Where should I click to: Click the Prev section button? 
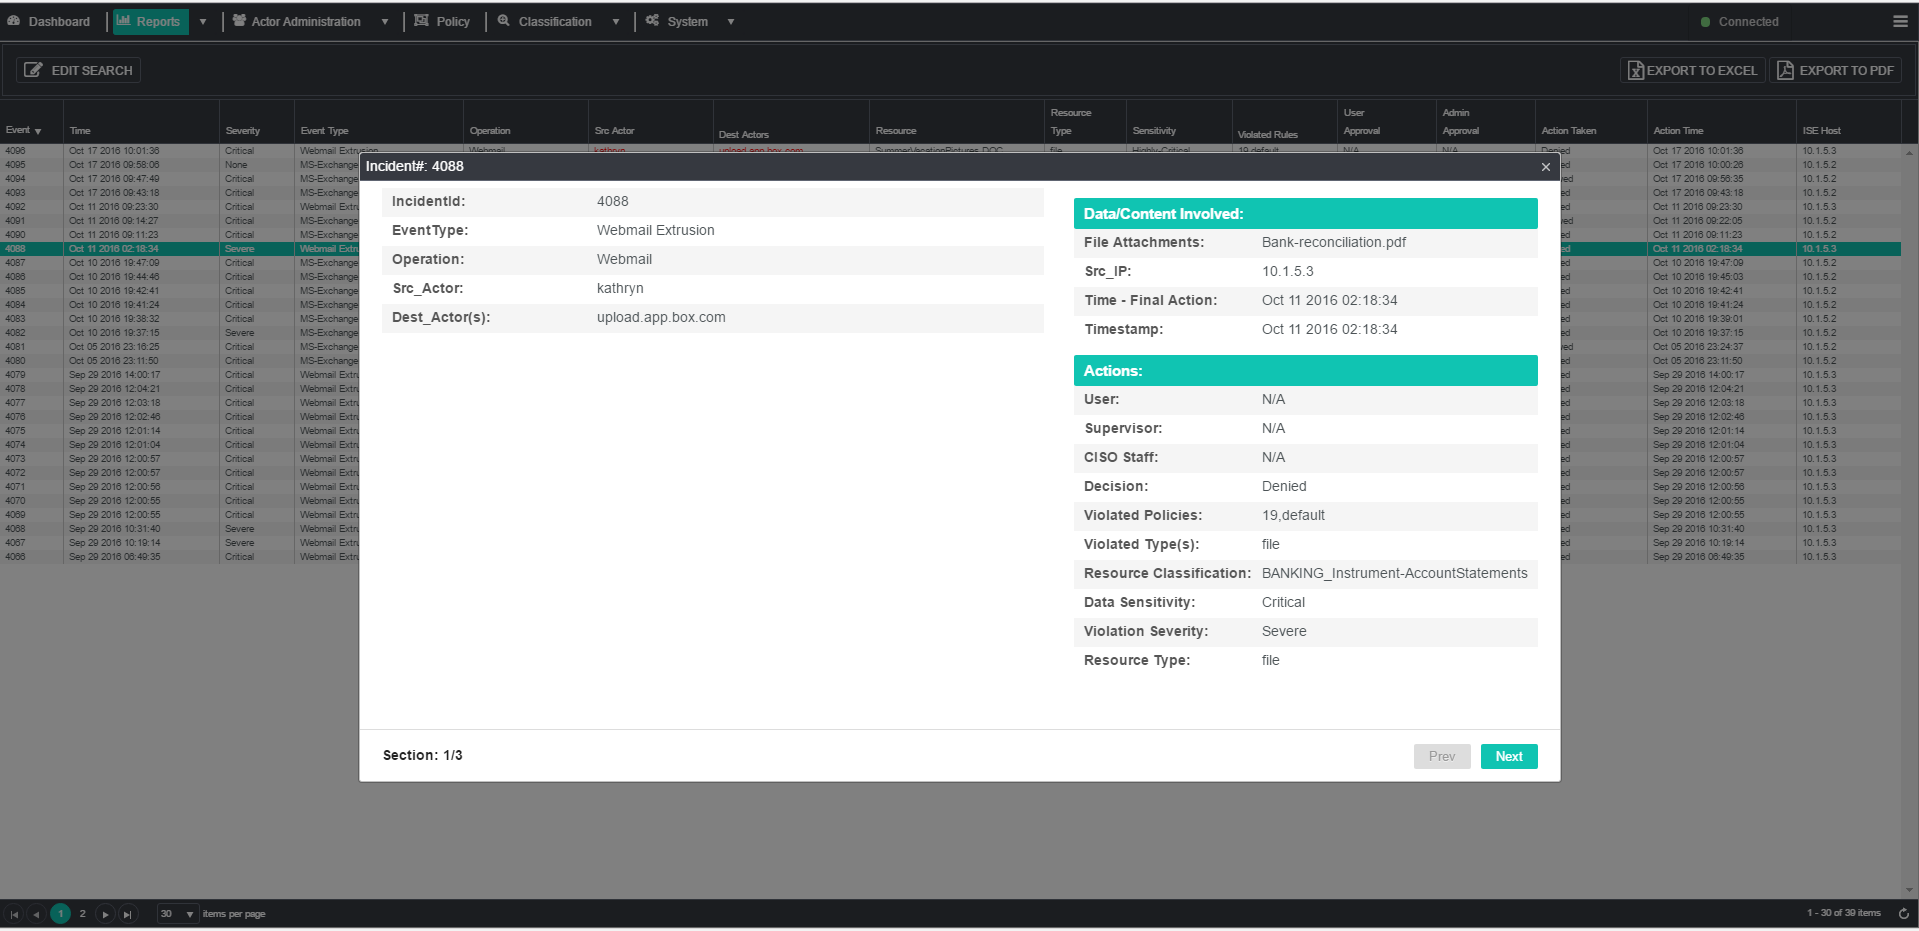coord(1442,756)
